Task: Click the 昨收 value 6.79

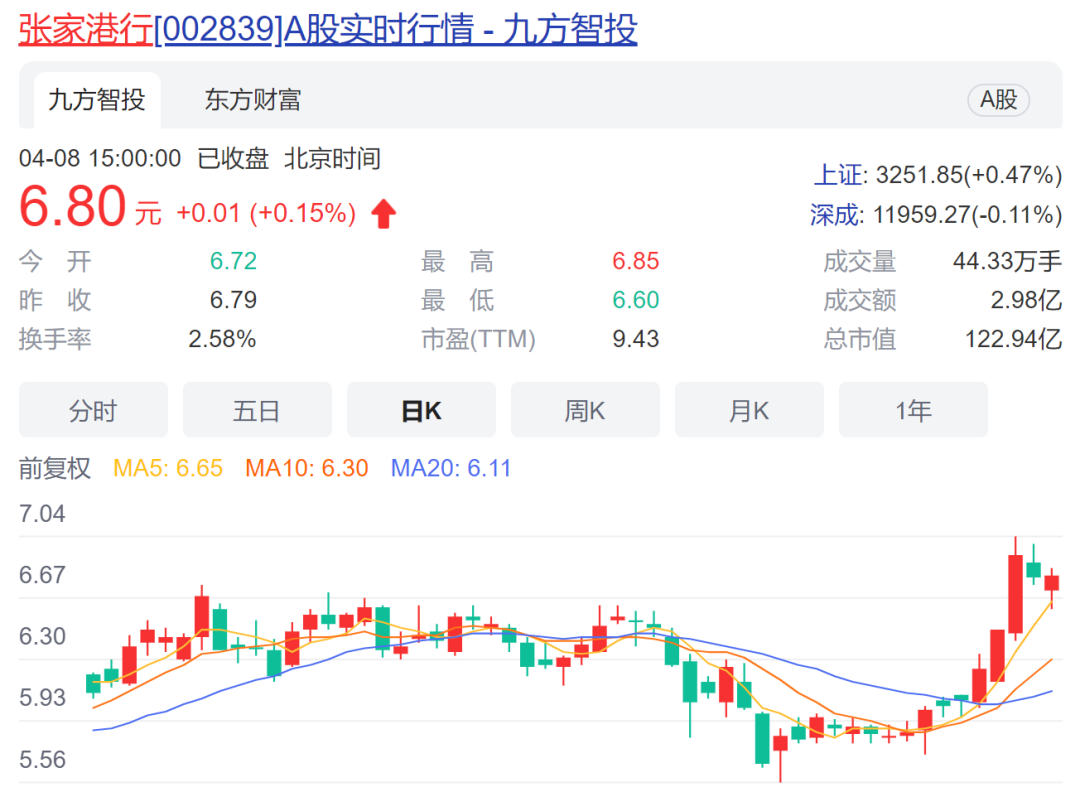Action: point(233,300)
